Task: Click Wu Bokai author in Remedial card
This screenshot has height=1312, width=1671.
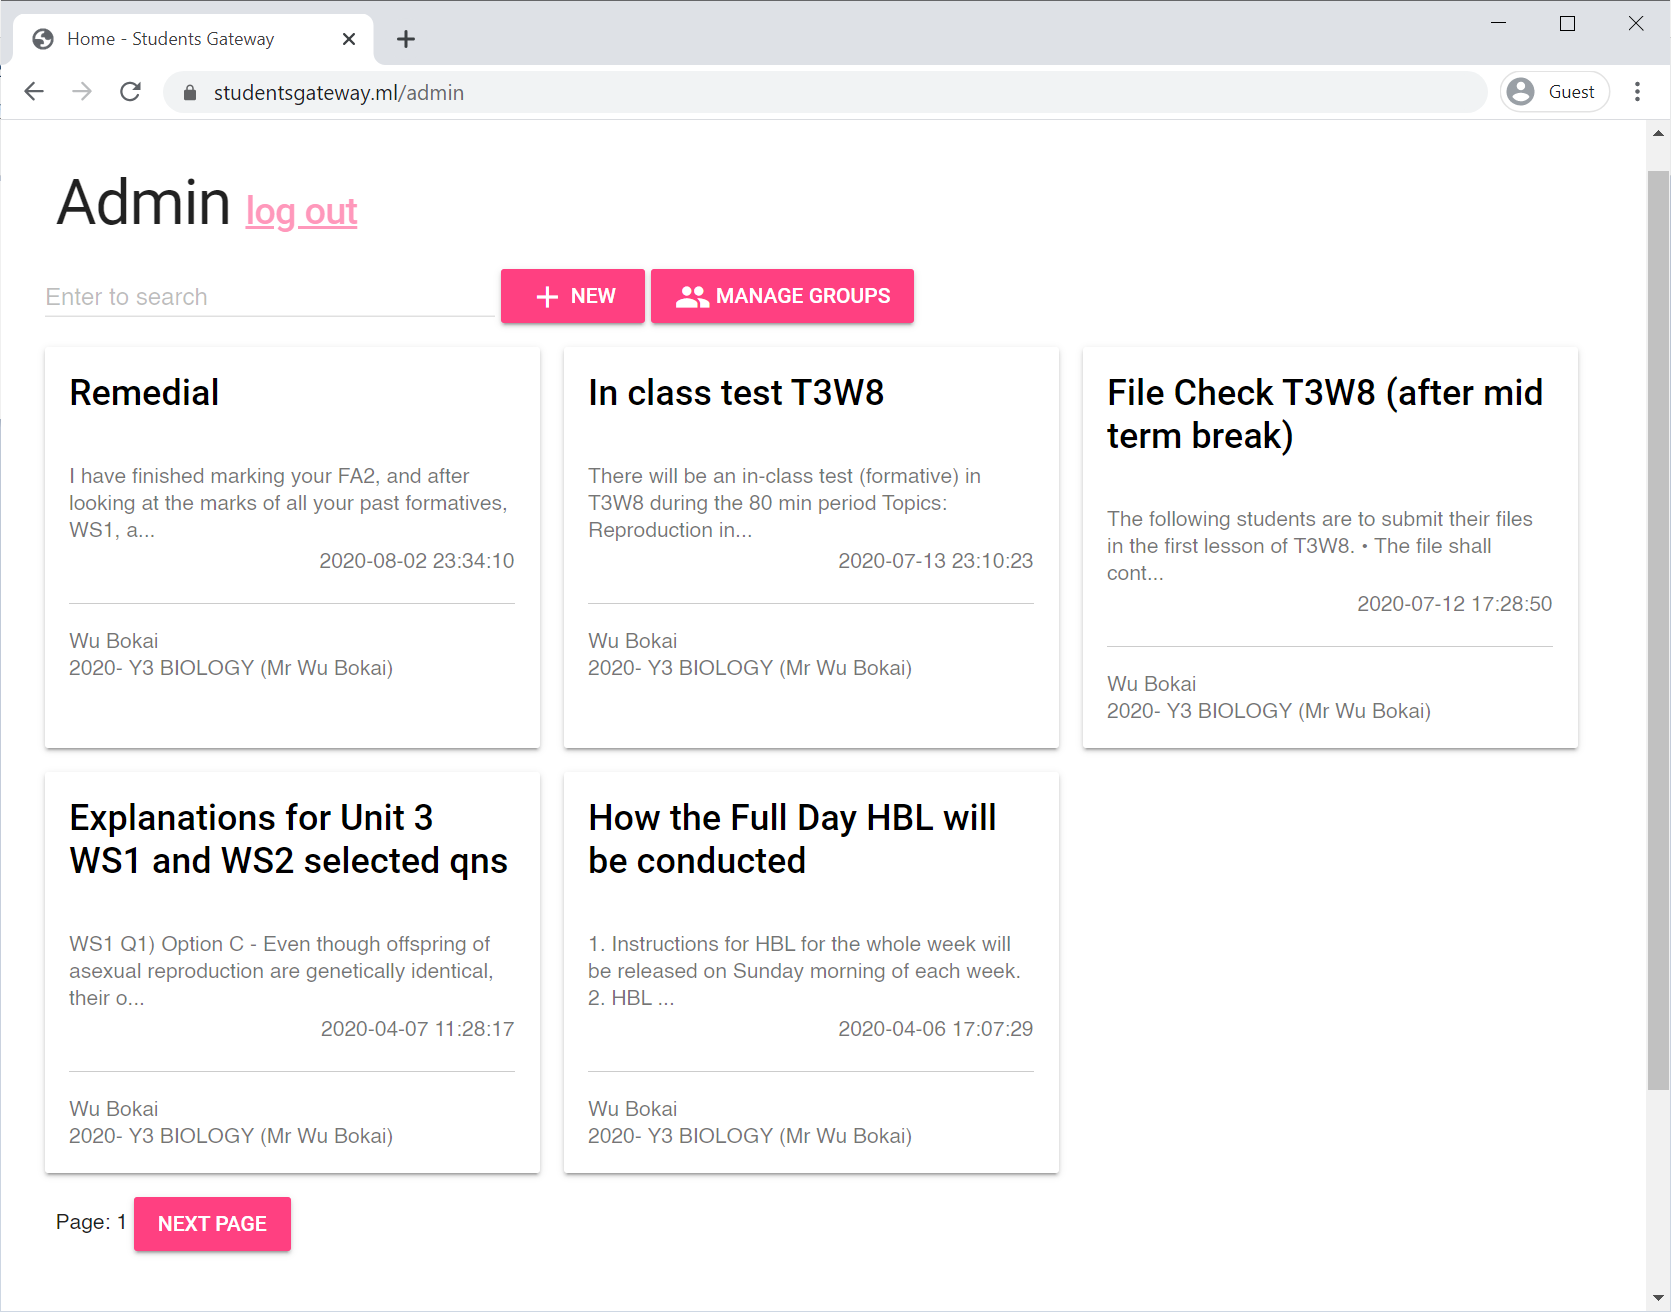Action: [x=113, y=641]
